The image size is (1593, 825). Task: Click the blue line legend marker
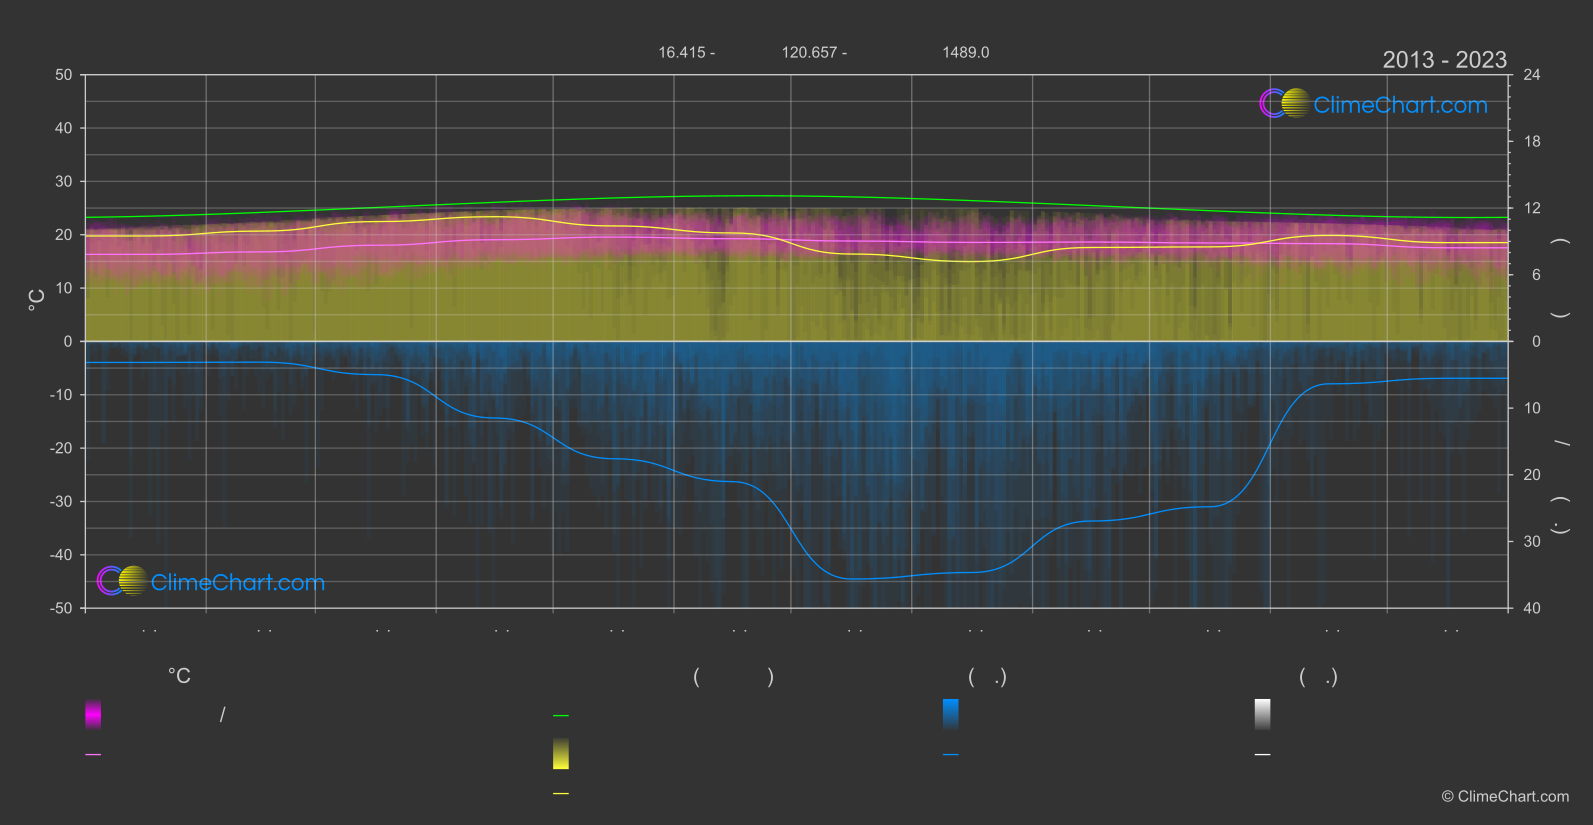pos(951,755)
